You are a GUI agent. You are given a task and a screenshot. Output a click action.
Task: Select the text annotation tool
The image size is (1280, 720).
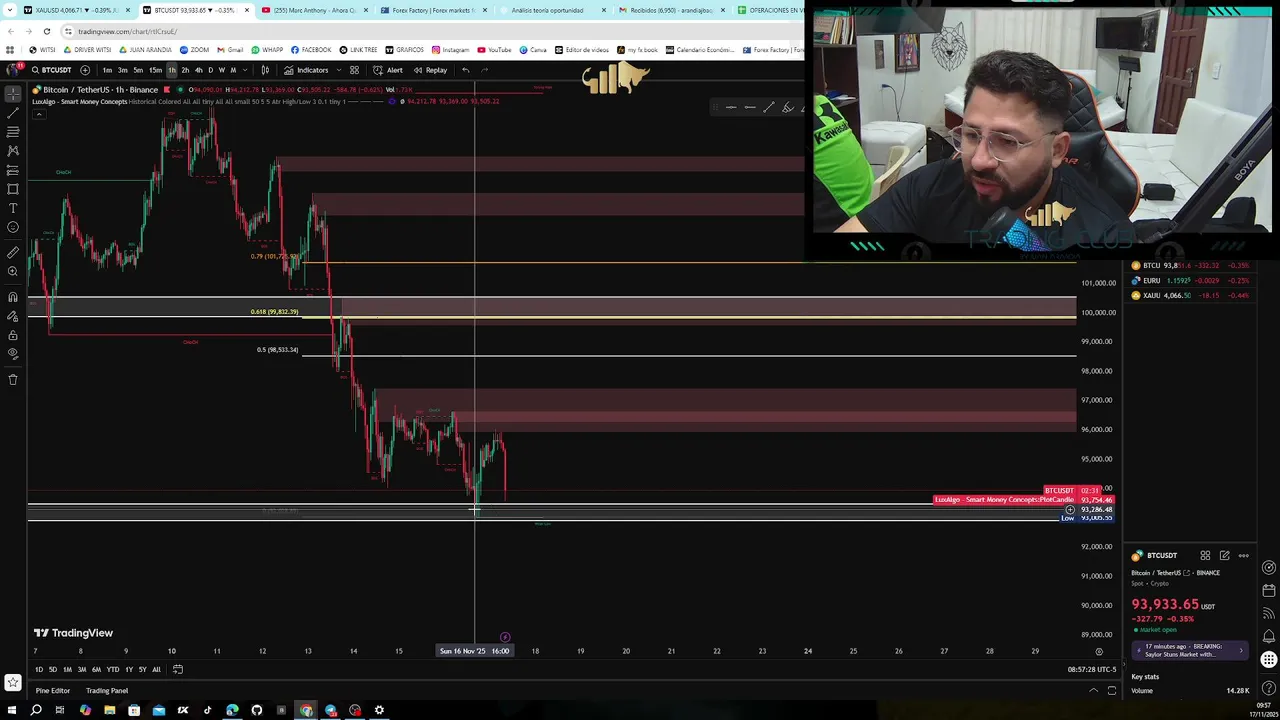13,207
